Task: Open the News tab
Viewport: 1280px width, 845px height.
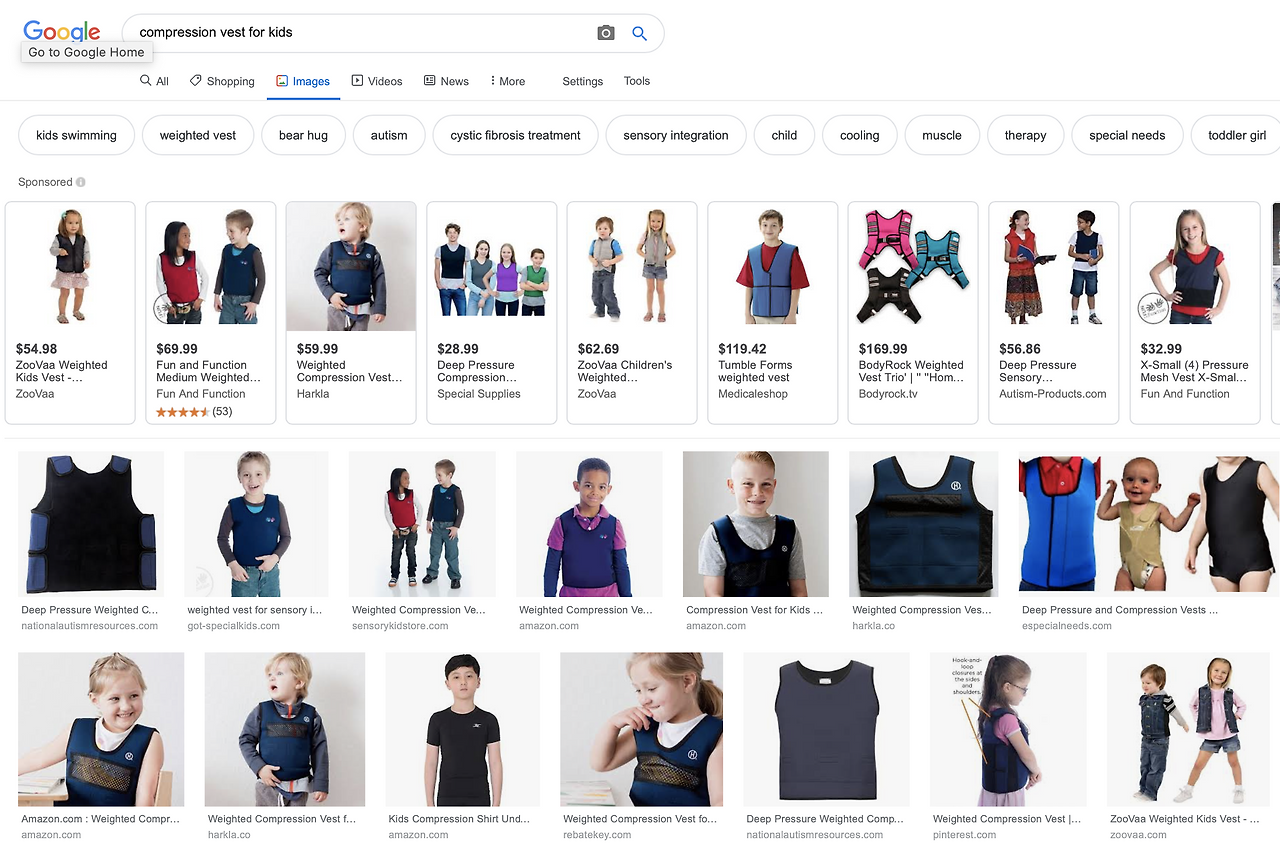Action: pos(446,81)
